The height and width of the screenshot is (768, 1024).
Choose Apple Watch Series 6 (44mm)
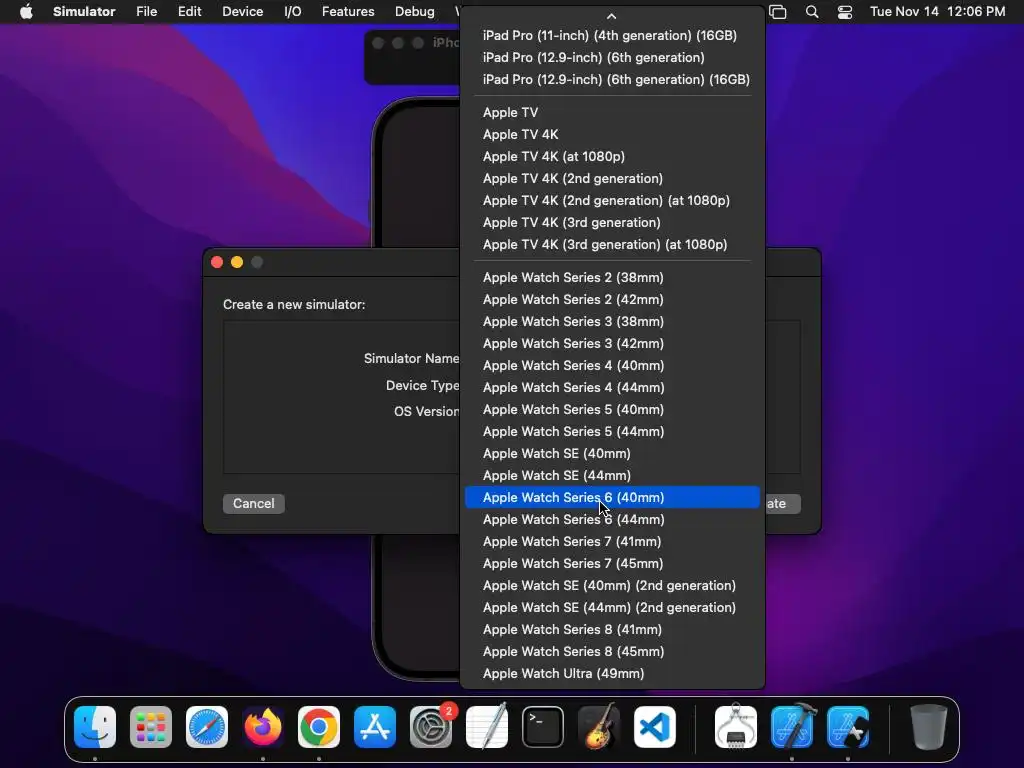click(x=613, y=520)
